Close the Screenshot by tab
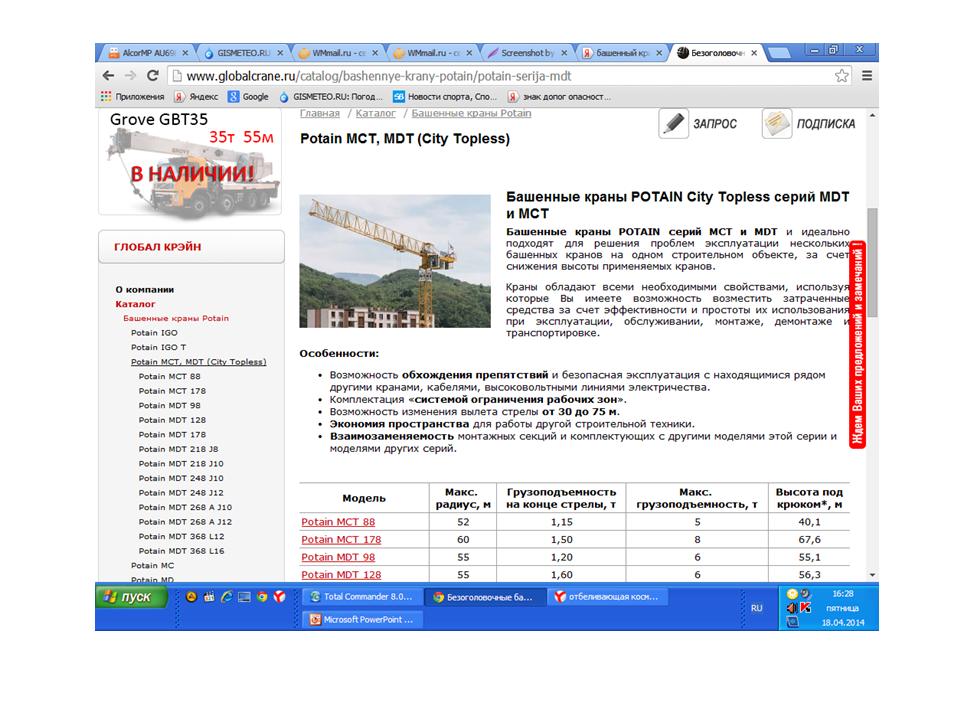The width and height of the screenshot is (960, 720). [x=564, y=53]
